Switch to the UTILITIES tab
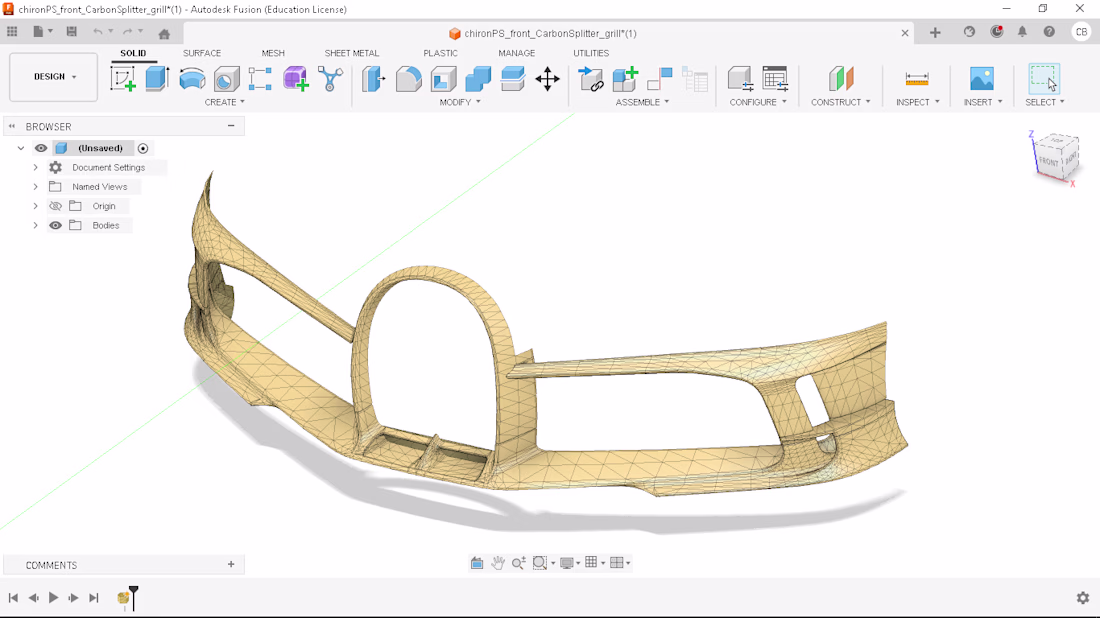The width and height of the screenshot is (1100, 618). pyautogui.click(x=591, y=53)
